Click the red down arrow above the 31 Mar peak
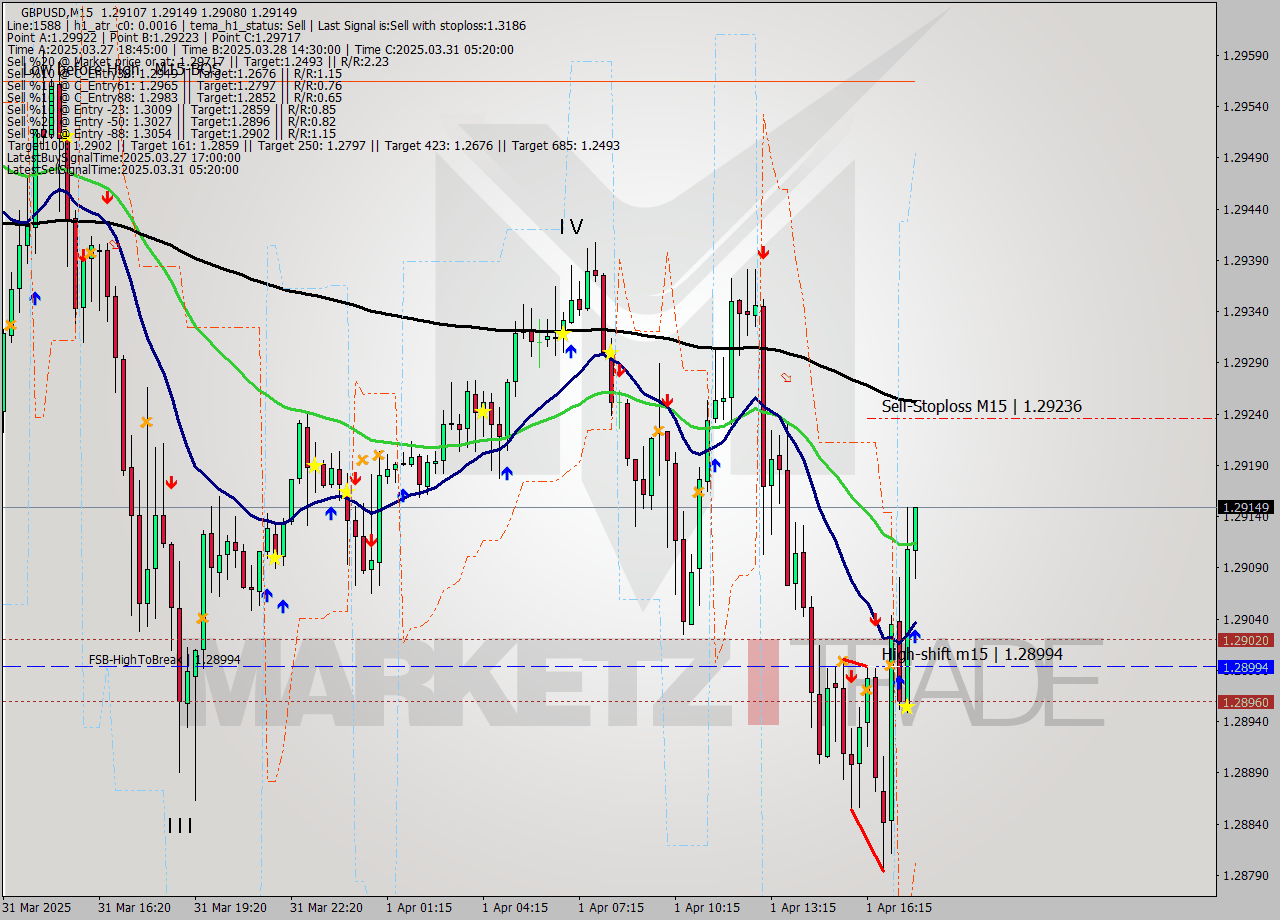This screenshot has width=1280, height=920. pos(108,197)
